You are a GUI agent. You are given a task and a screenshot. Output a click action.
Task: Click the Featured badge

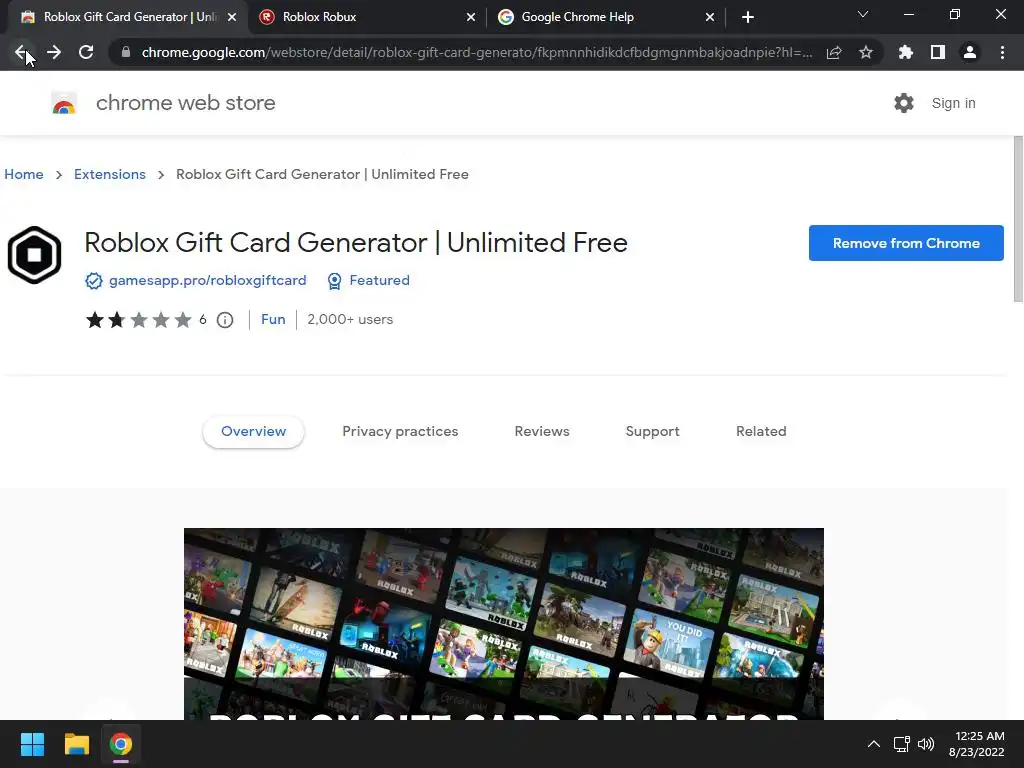coord(369,280)
